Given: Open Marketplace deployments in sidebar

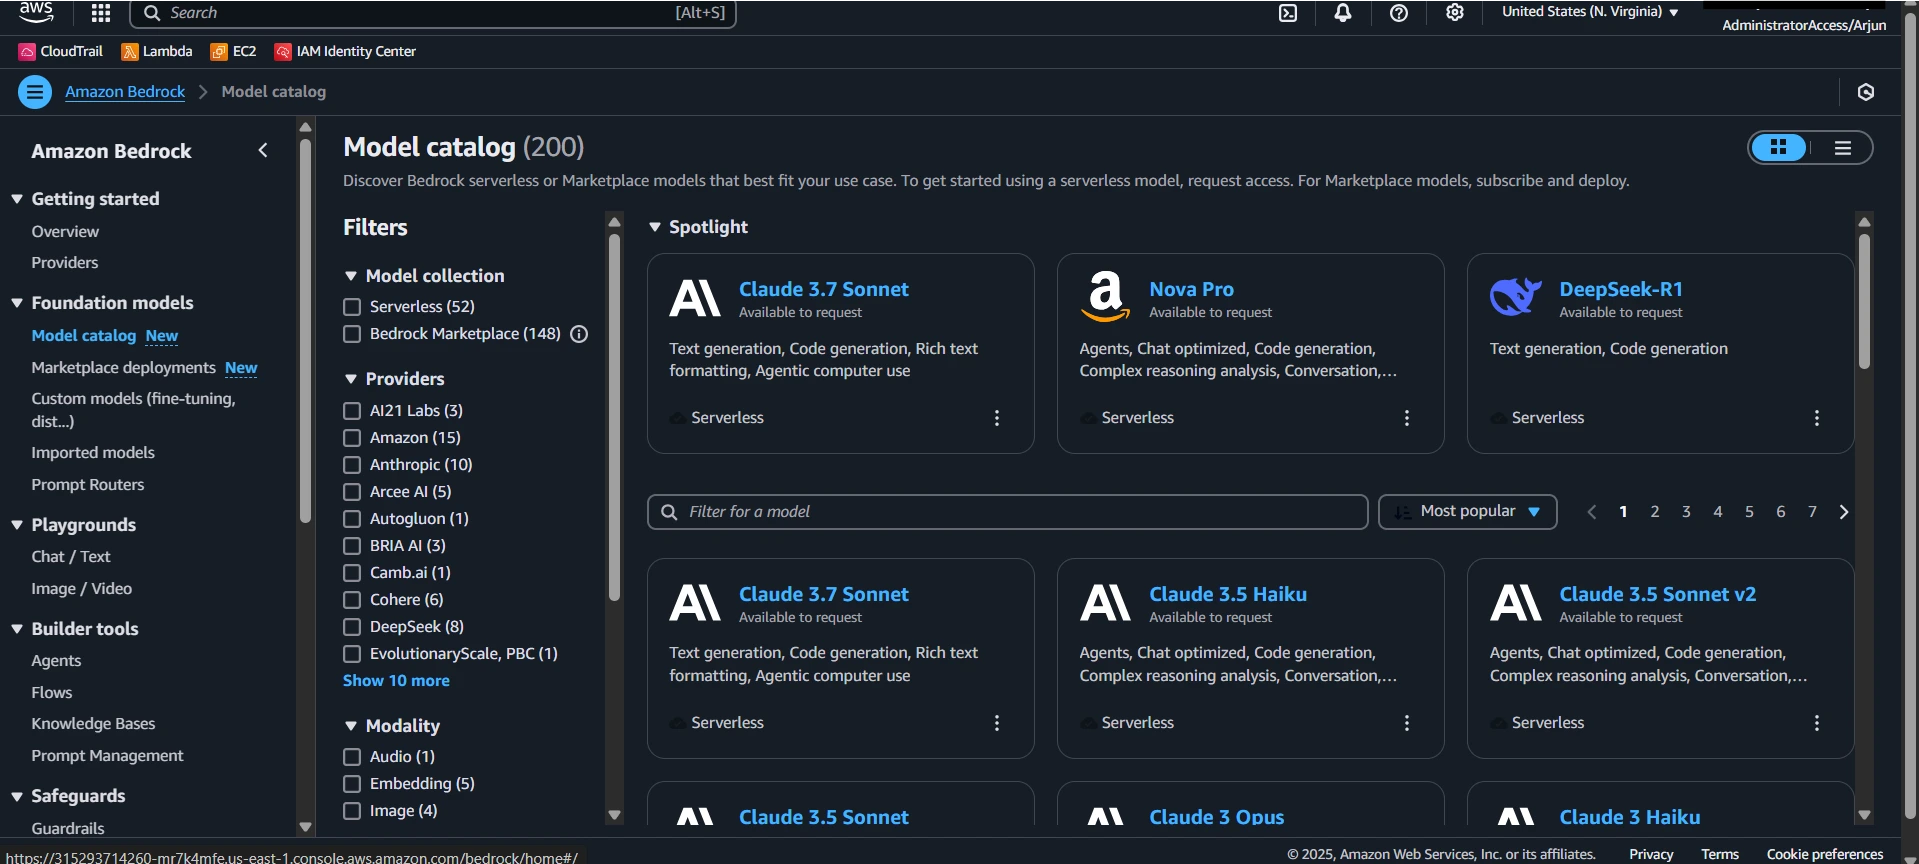Looking at the screenshot, I should click(123, 368).
